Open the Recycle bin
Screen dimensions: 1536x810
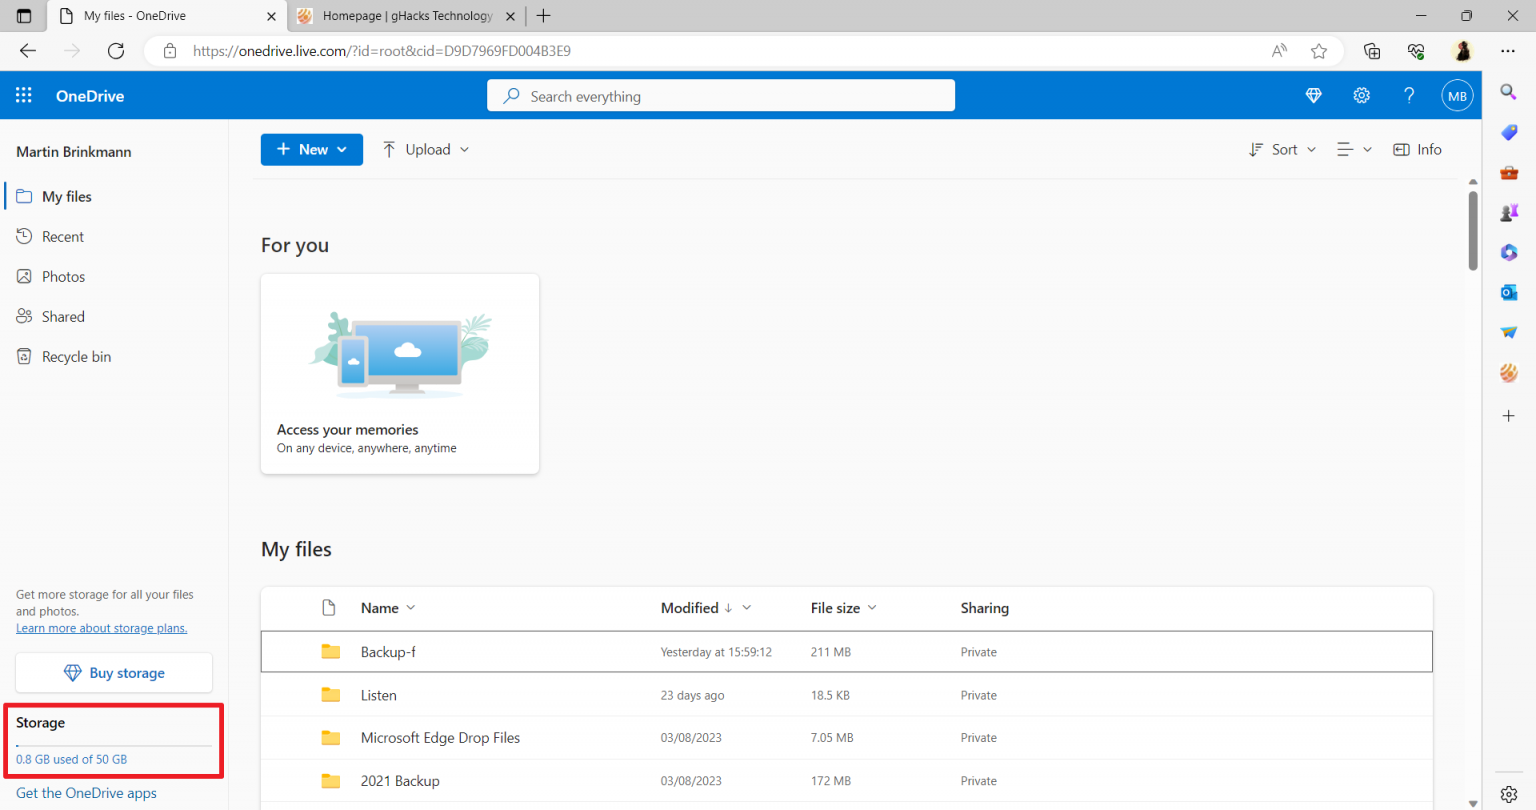[75, 356]
